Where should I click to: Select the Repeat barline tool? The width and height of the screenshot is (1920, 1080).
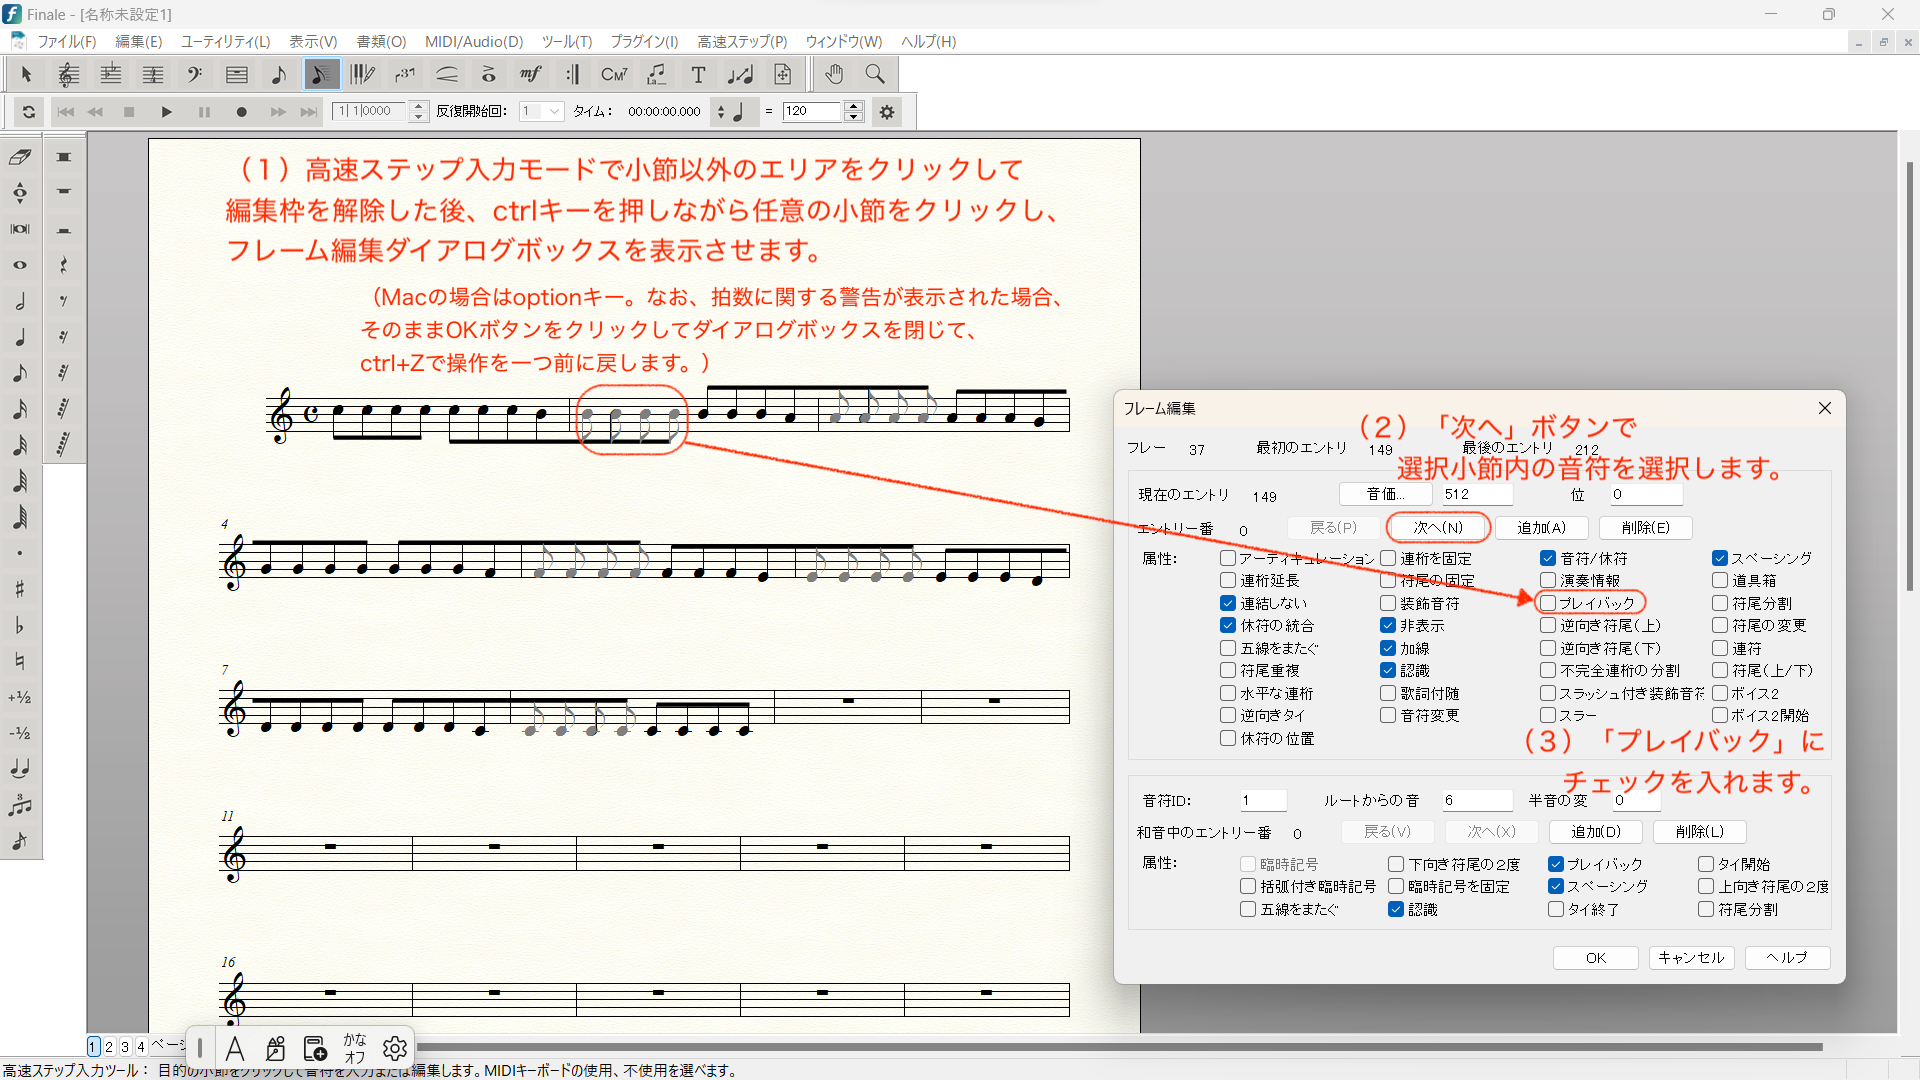[x=573, y=74]
